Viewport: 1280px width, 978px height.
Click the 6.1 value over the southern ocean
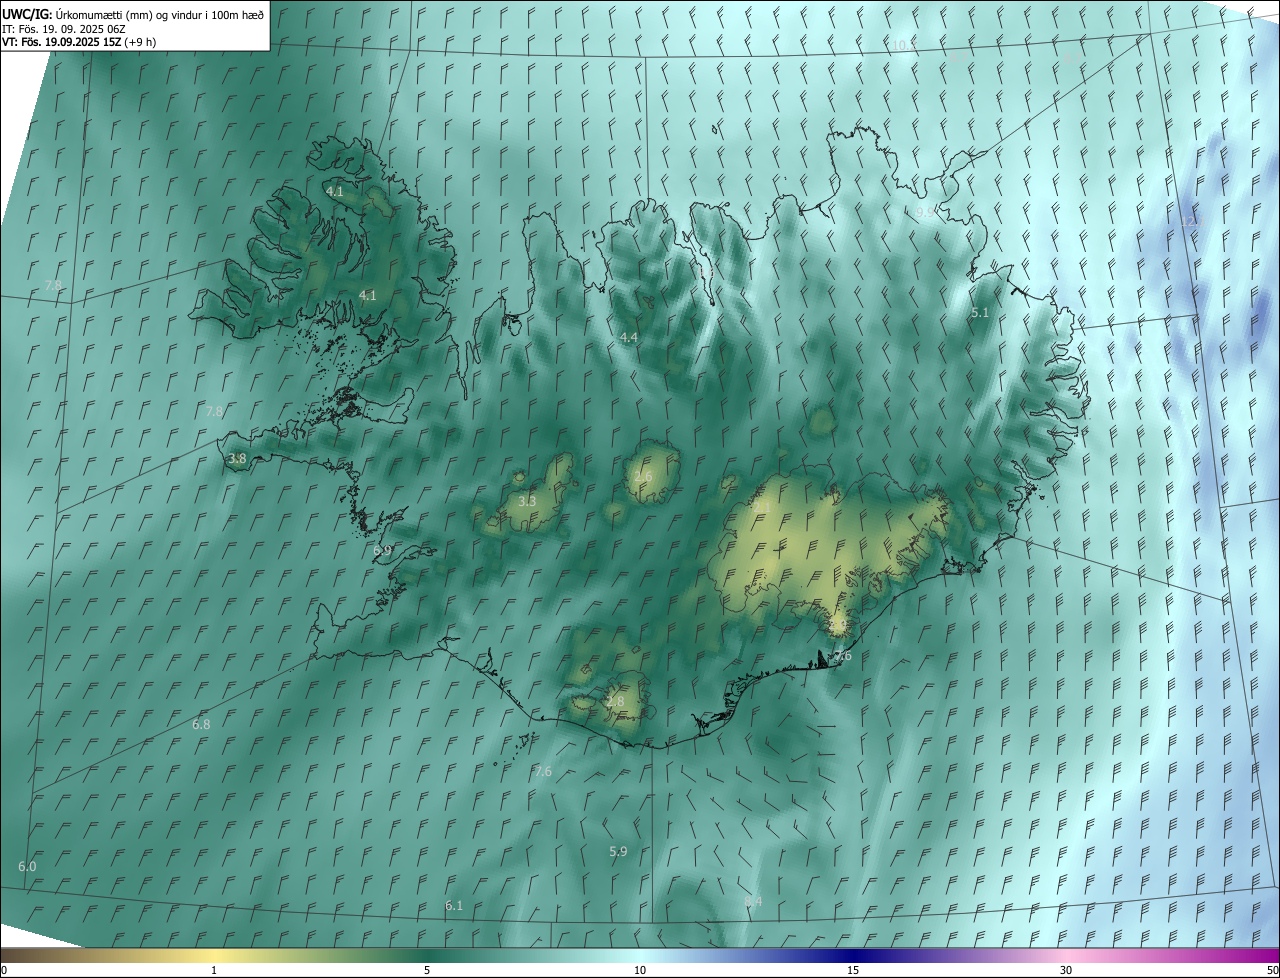tap(454, 905)
